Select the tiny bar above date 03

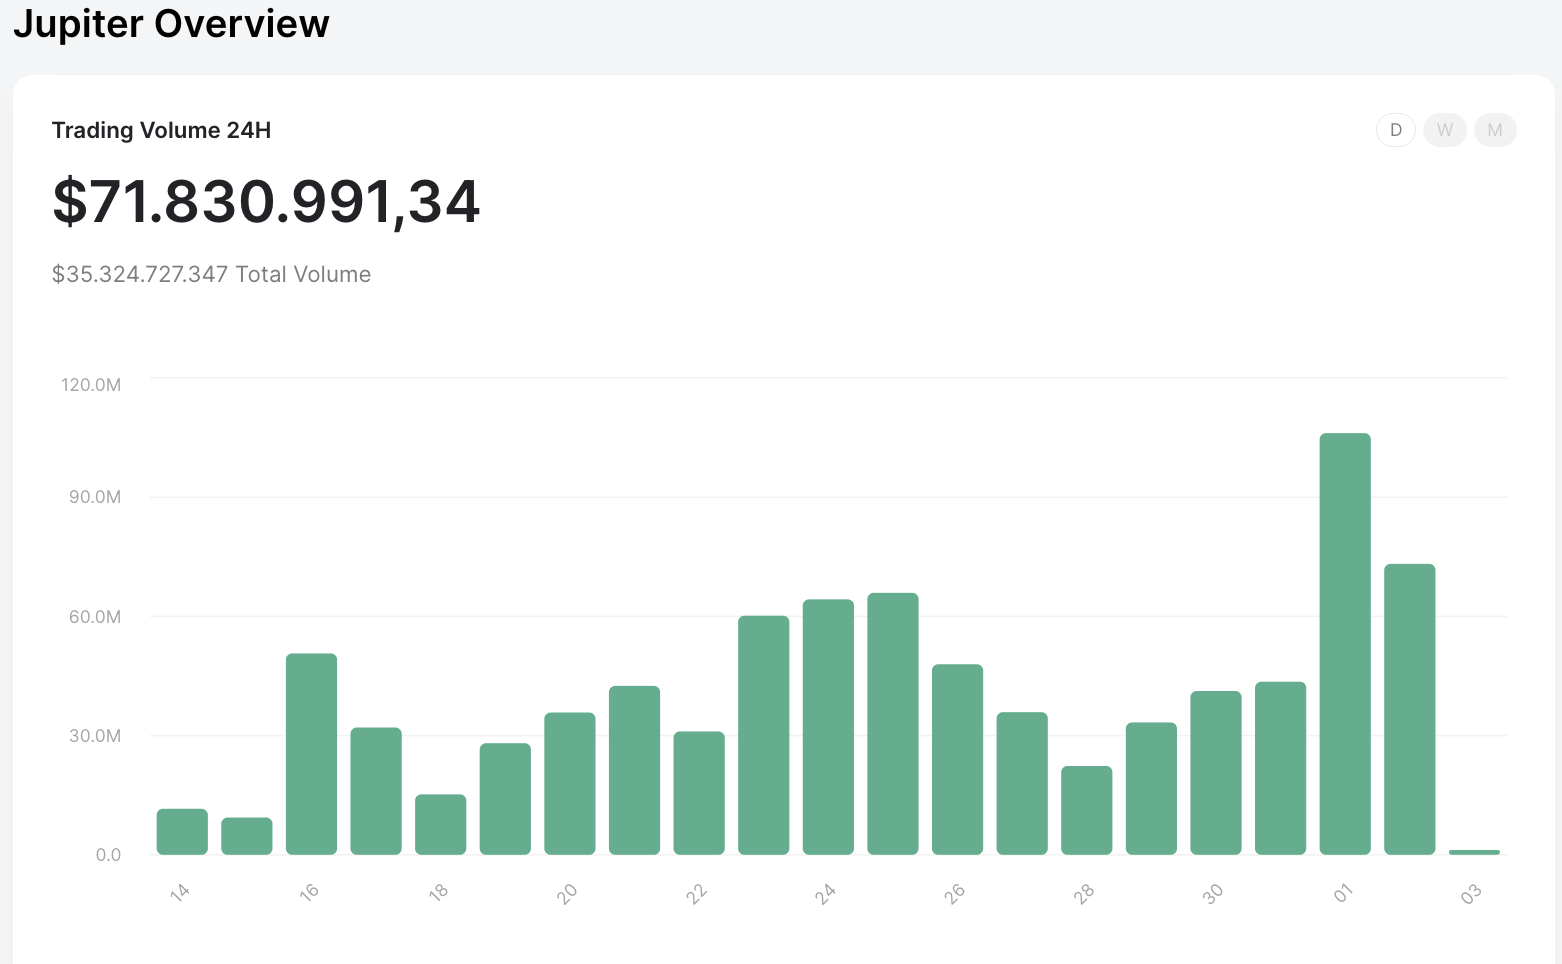coord(1474,852)
